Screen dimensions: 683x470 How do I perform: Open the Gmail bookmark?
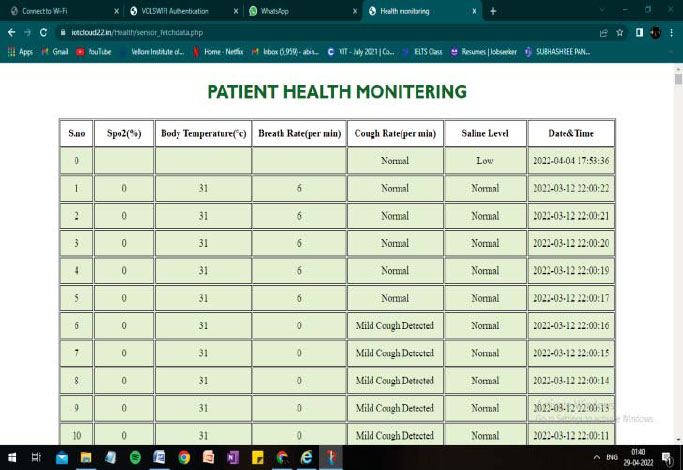coord(54,51)
